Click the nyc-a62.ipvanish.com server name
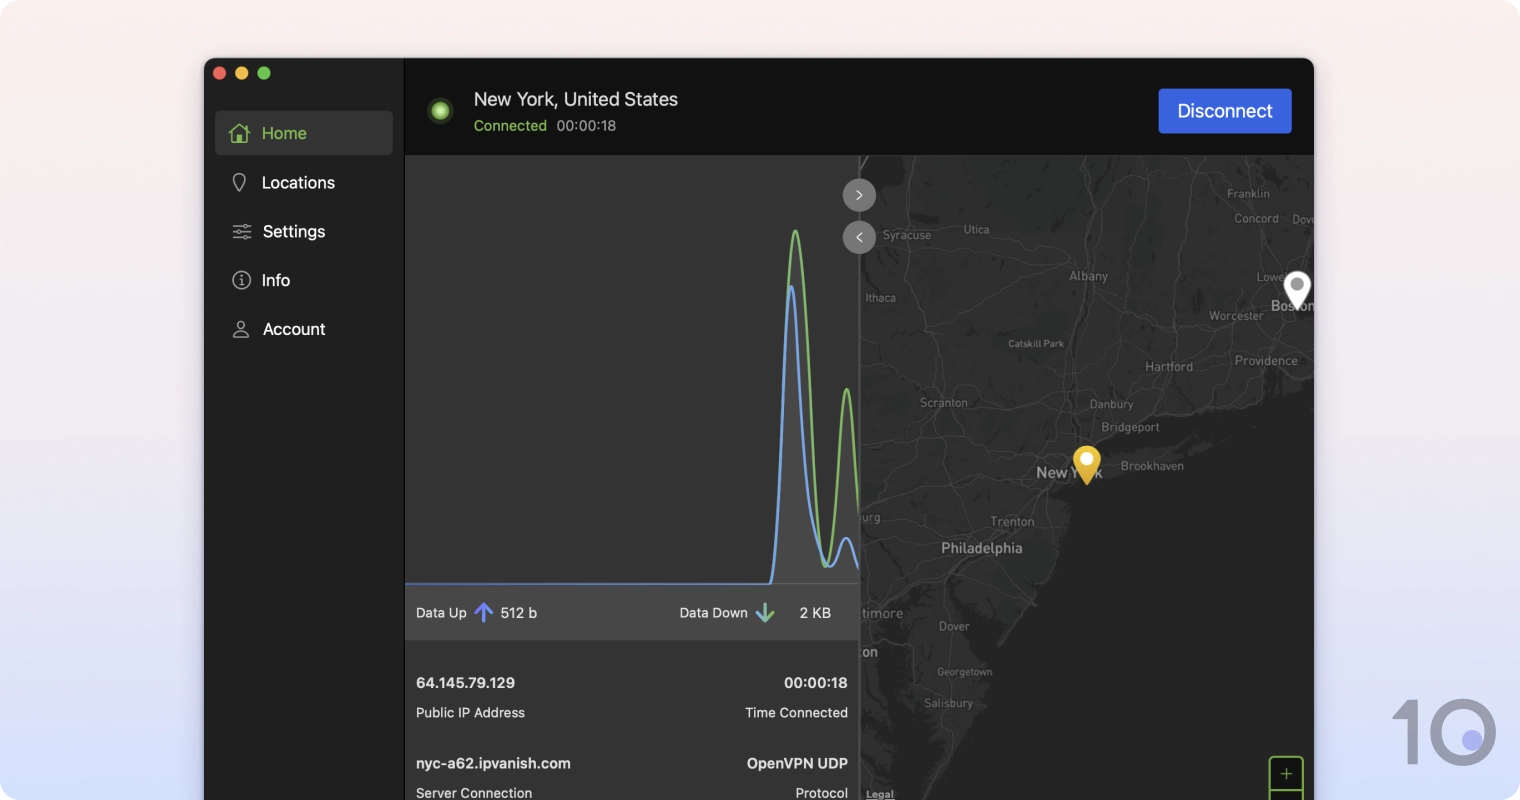Screen dimensions: 1520x800 [493, 763]
